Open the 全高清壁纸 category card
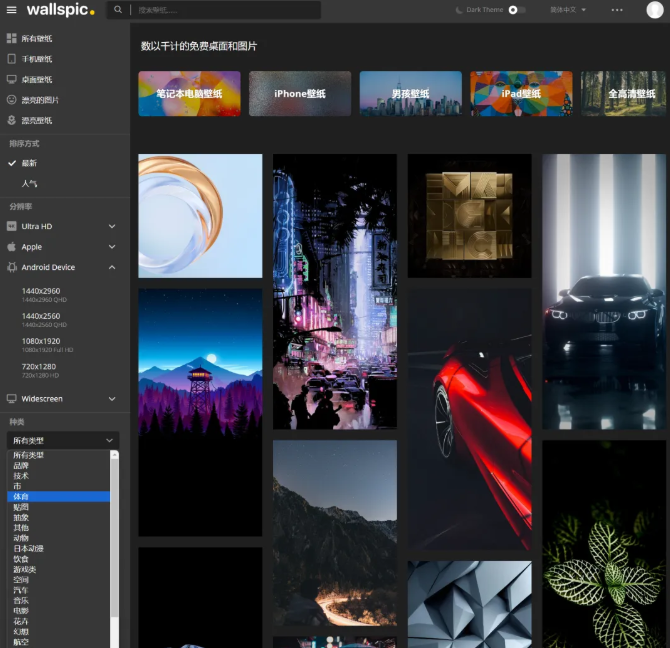The height and width of the screenshot is (648, 670). [623, 94]
